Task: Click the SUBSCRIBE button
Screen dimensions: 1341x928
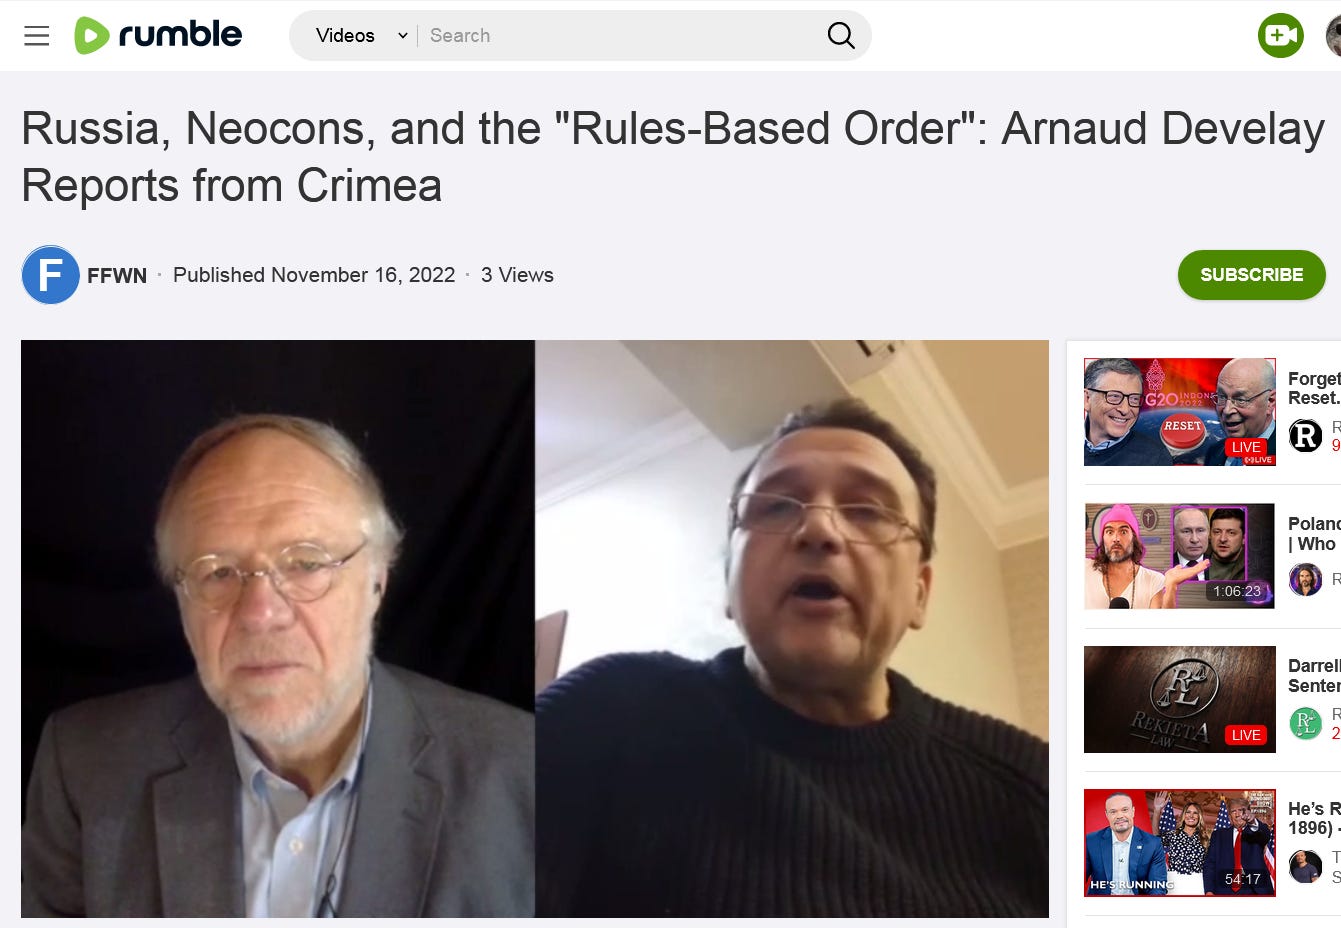Action: pyautogui.click(x=1251, y=275)
